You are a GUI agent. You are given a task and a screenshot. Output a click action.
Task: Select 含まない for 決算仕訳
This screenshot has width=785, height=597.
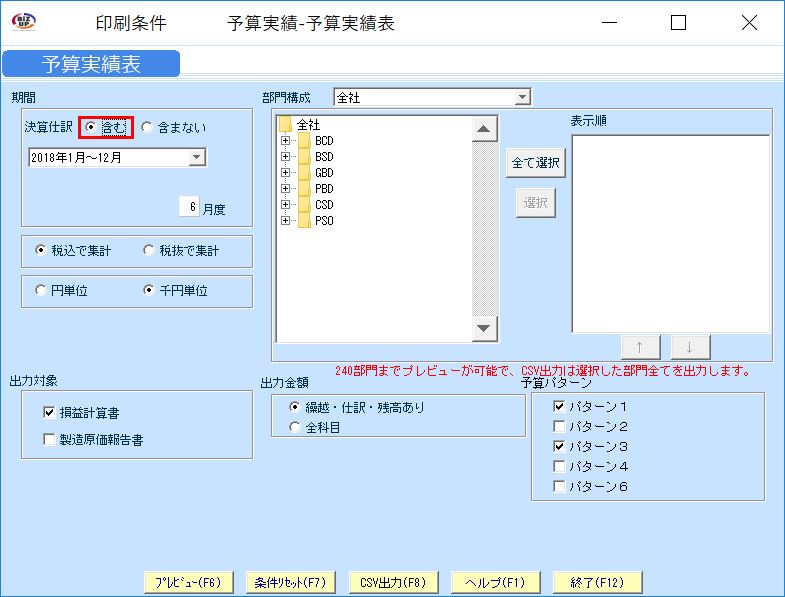147,127
